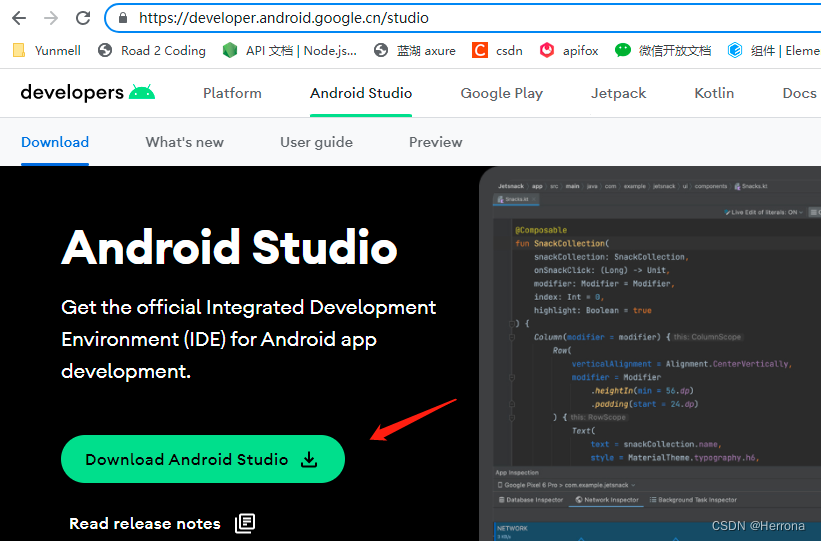Screen dimensions: 821x541
Task: Select the Download tab
Action: 55,142
